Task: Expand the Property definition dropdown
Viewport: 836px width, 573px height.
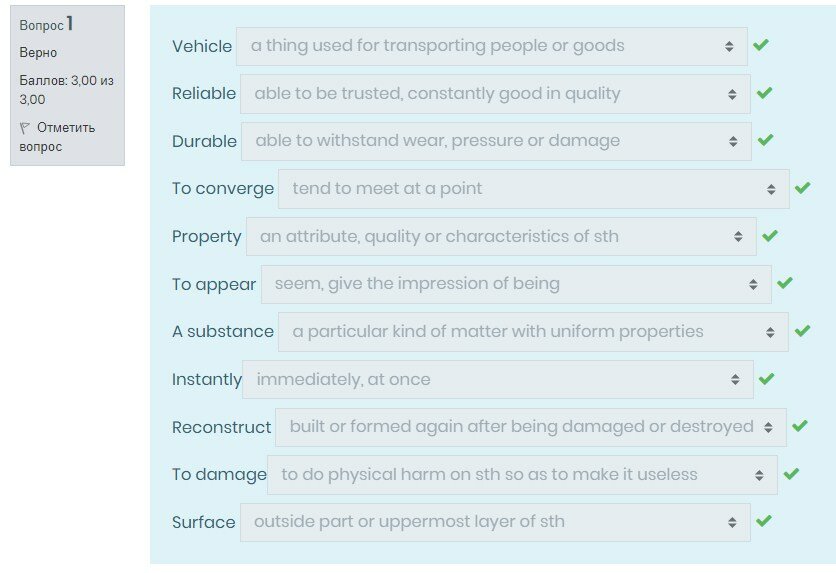Action: (501, 237)
